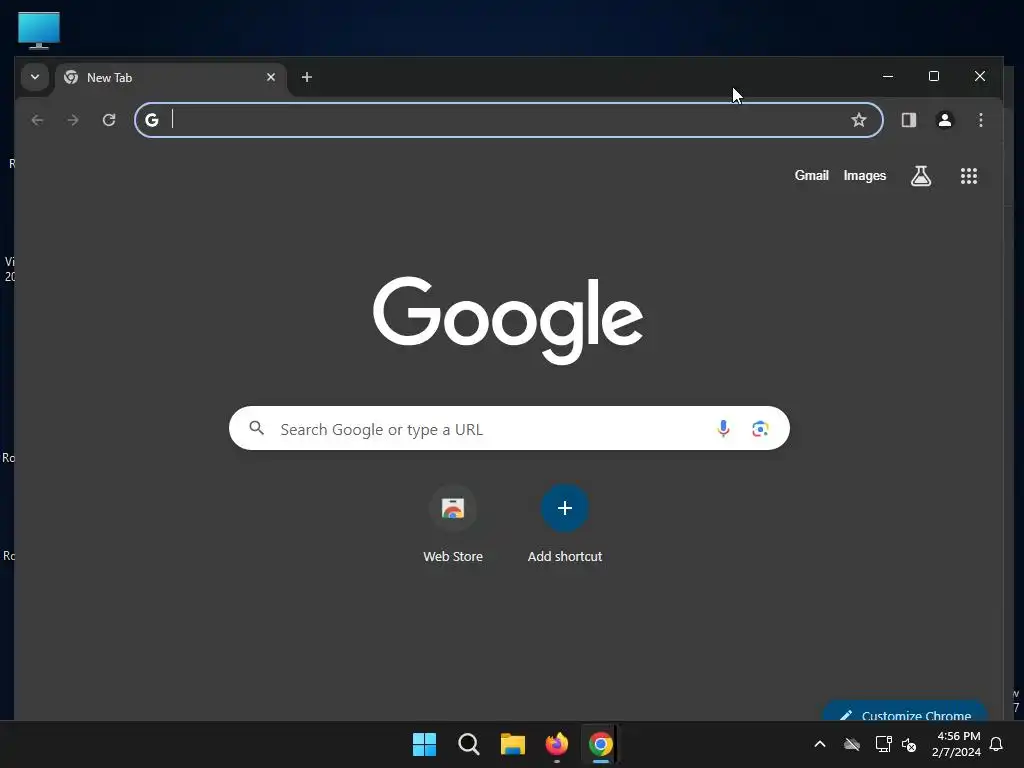Search by image with Google Lens
Viewport: 1024px width, 768px height.
pyautogui.click(x=760, y=428)
